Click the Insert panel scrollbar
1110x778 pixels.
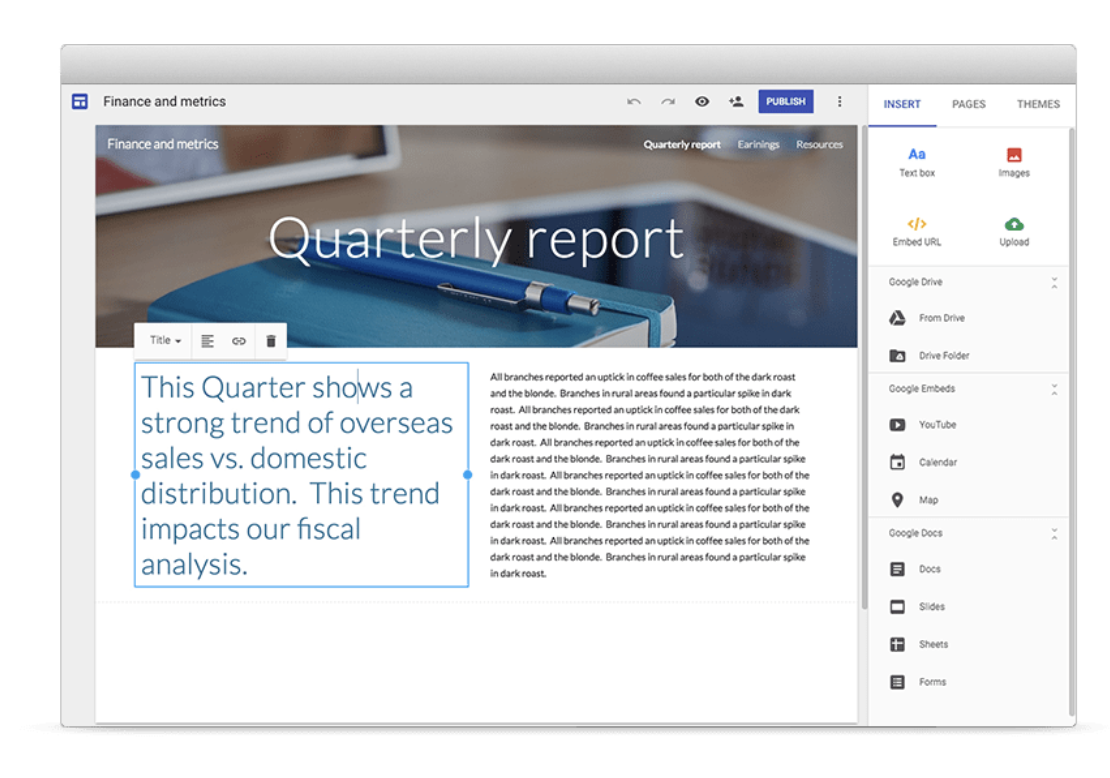point(1072,422)
